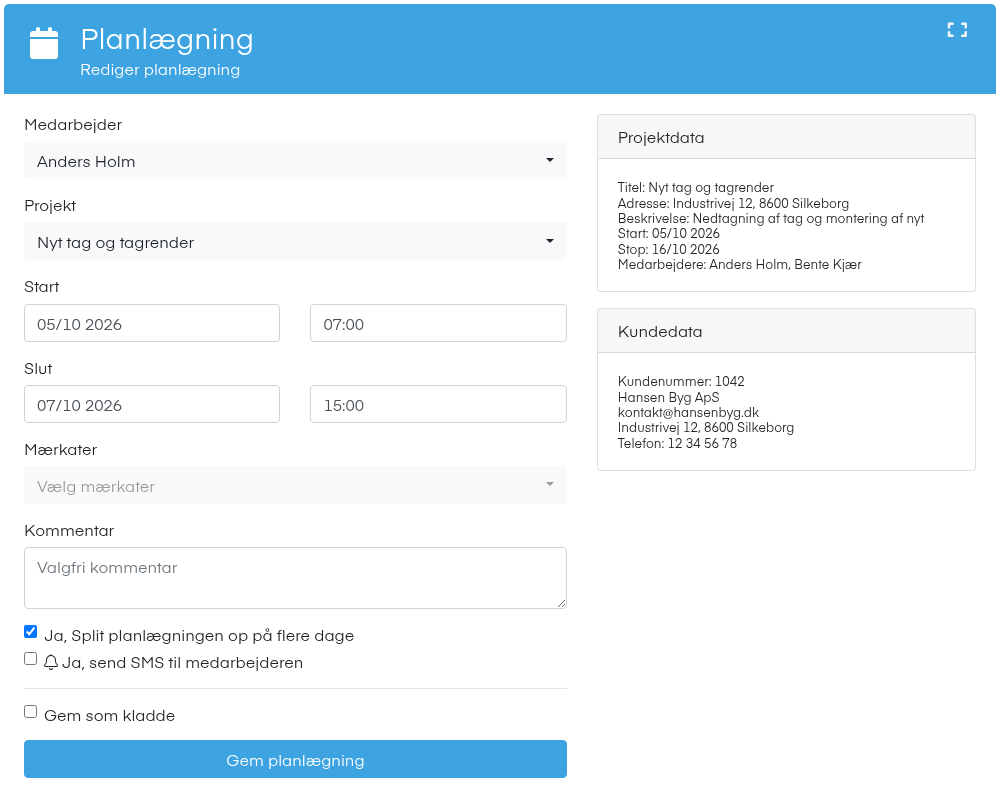The height and width of the screenshot is (802, 1000).
Task: Click the Kundedata panel header
Action: (786, 331)
